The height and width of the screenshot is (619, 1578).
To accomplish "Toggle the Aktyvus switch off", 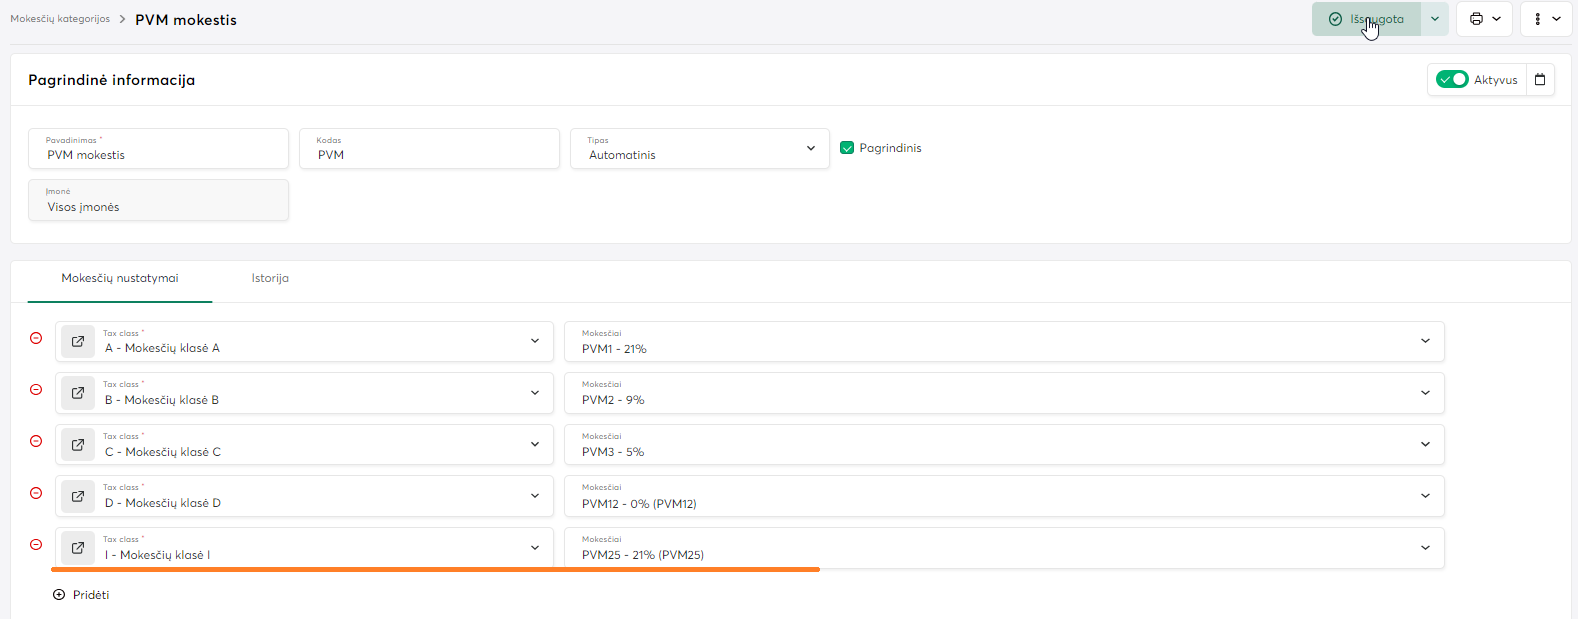I will 1452,80.
